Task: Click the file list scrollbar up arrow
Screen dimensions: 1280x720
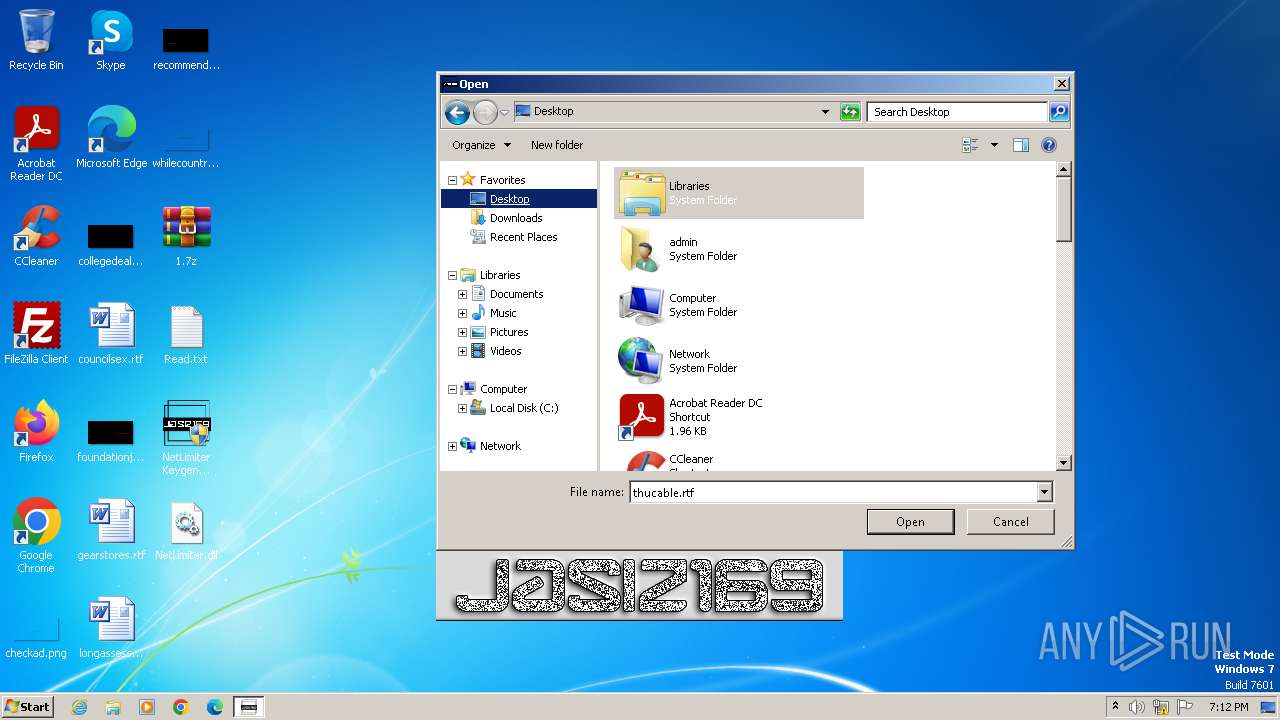Action: 1064,170
